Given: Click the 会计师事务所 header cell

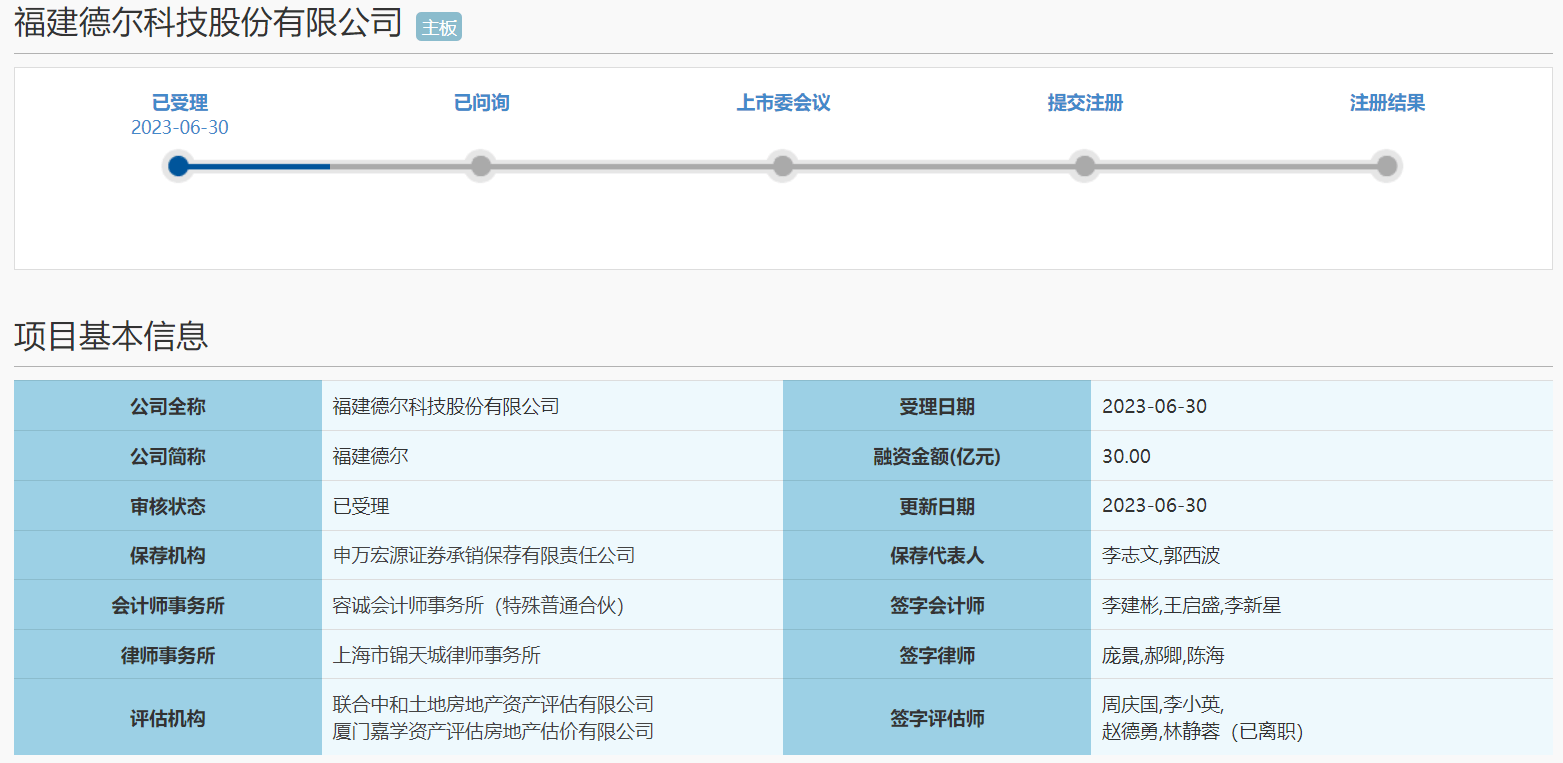Looking at the screenshot, I should pyautogui.click(x=168, y=605).
